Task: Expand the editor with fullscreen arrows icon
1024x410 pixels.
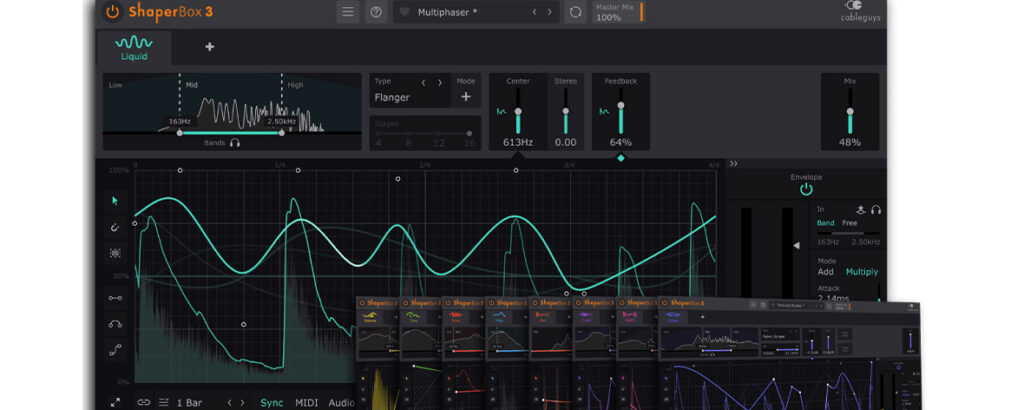Action: 115,403
